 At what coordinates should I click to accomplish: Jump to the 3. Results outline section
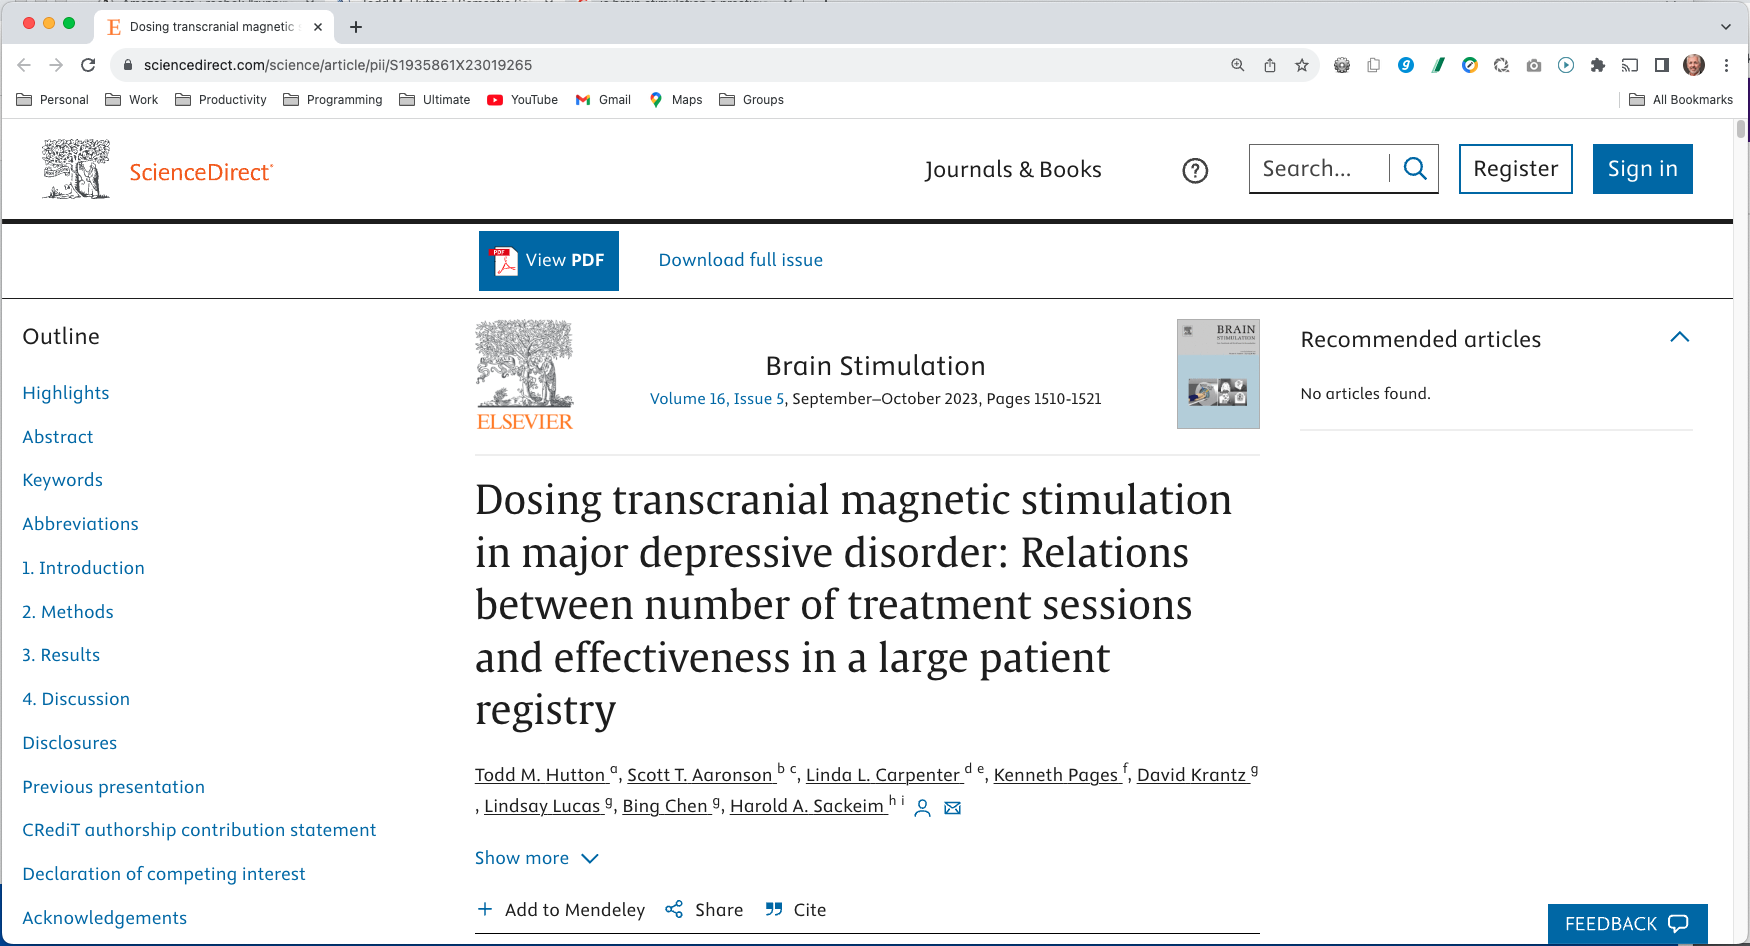point(61,654)
